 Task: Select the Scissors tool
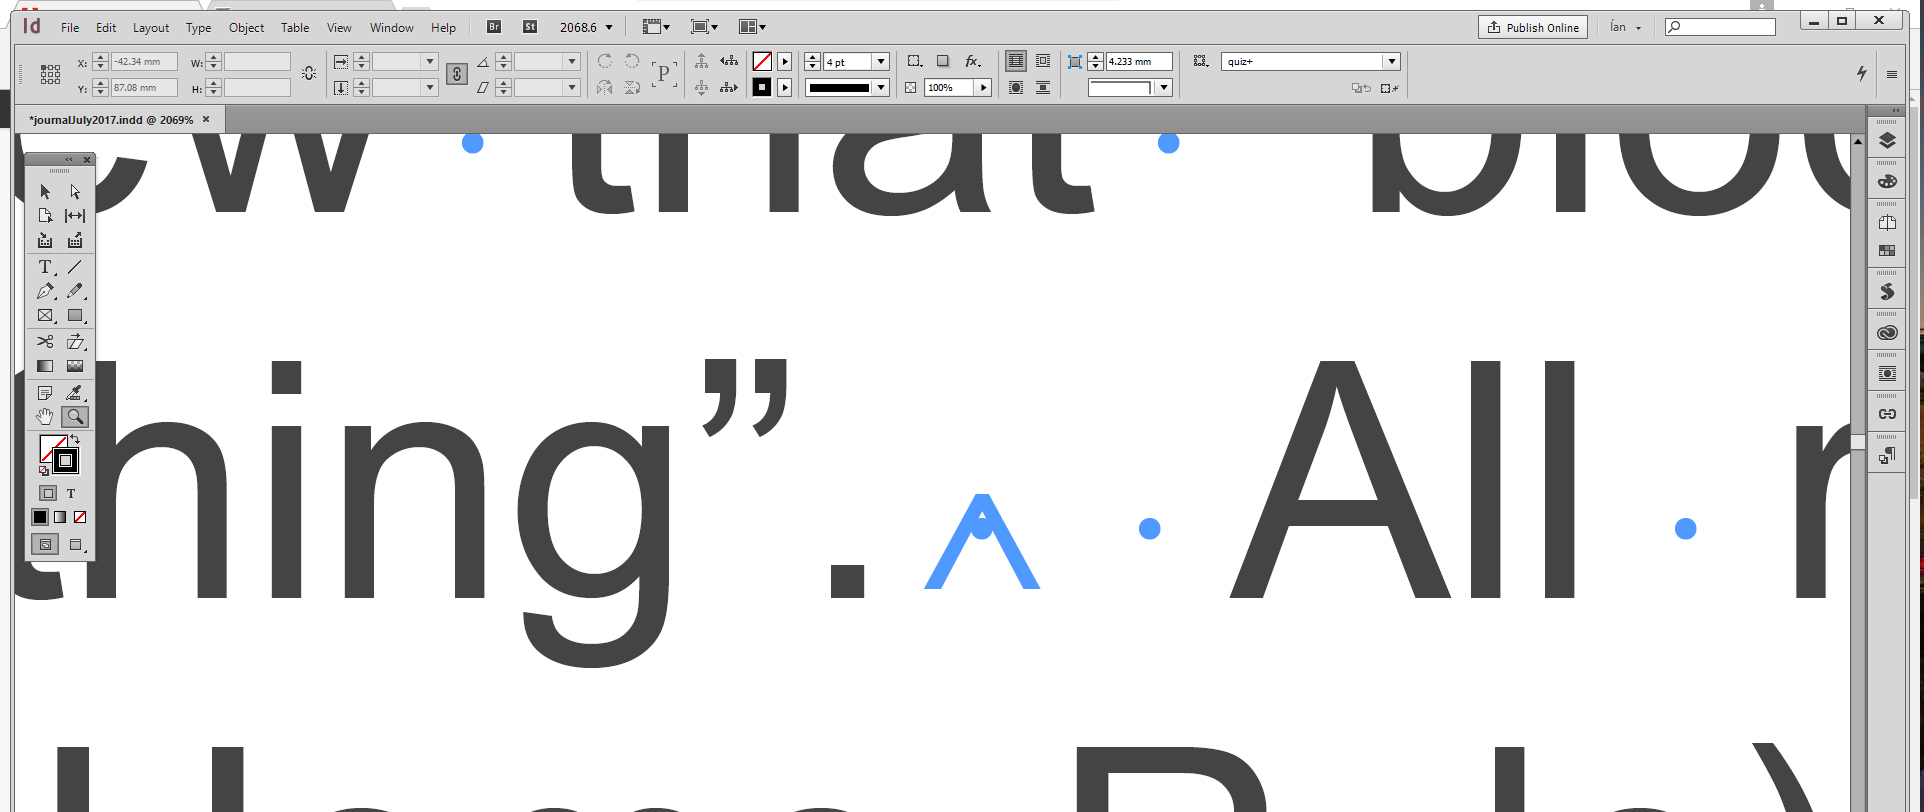(x=45, y=342)
